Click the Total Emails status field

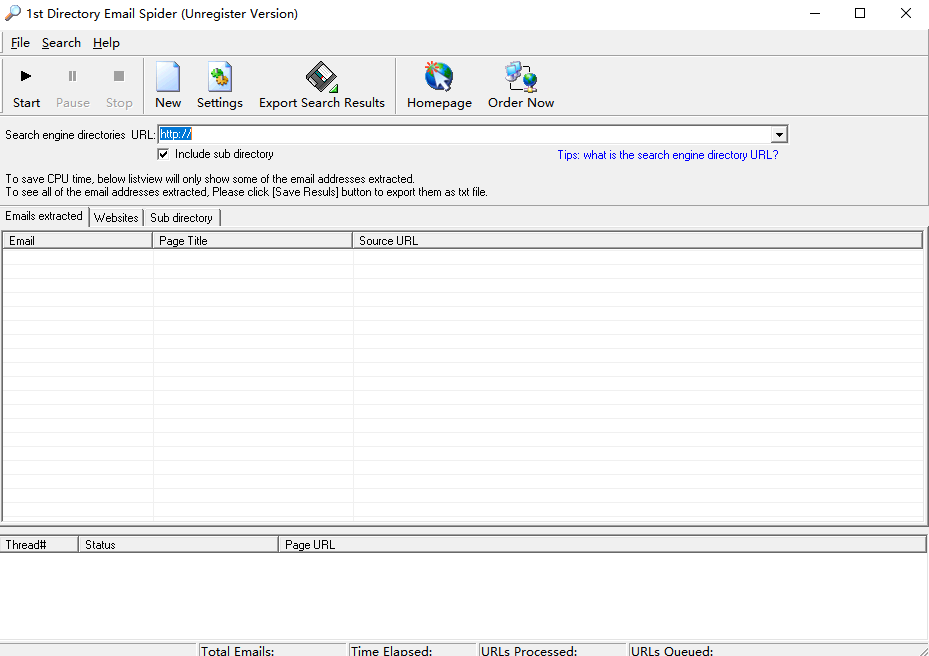tap(272, 650)
